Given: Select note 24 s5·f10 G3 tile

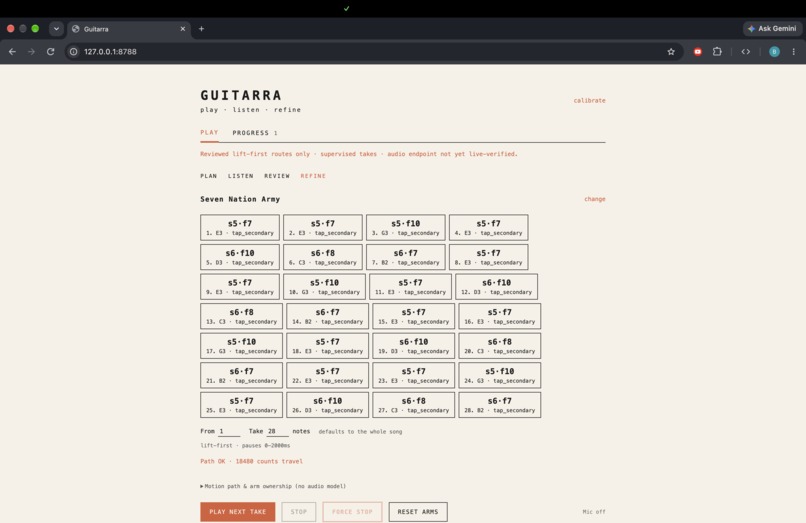Looking at the screenshot, I should pyautogui.click(x=500, y=375).
